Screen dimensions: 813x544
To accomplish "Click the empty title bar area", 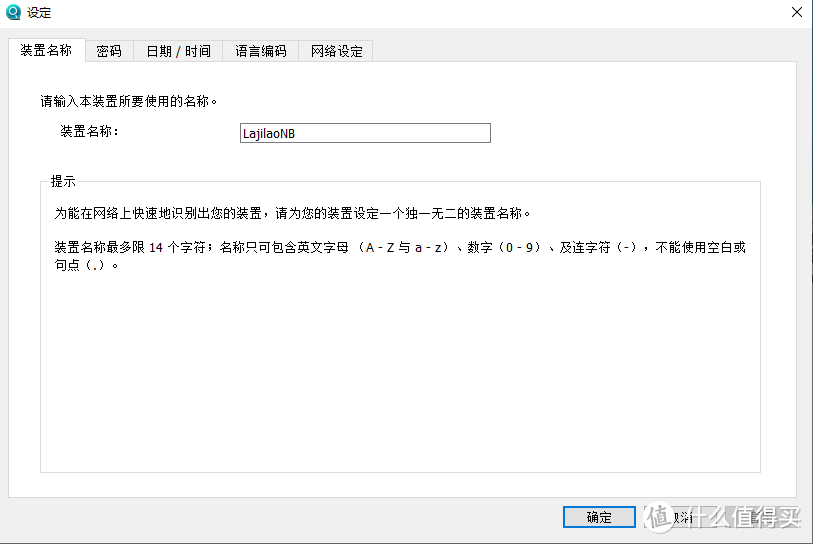I will tap(400, 13).
